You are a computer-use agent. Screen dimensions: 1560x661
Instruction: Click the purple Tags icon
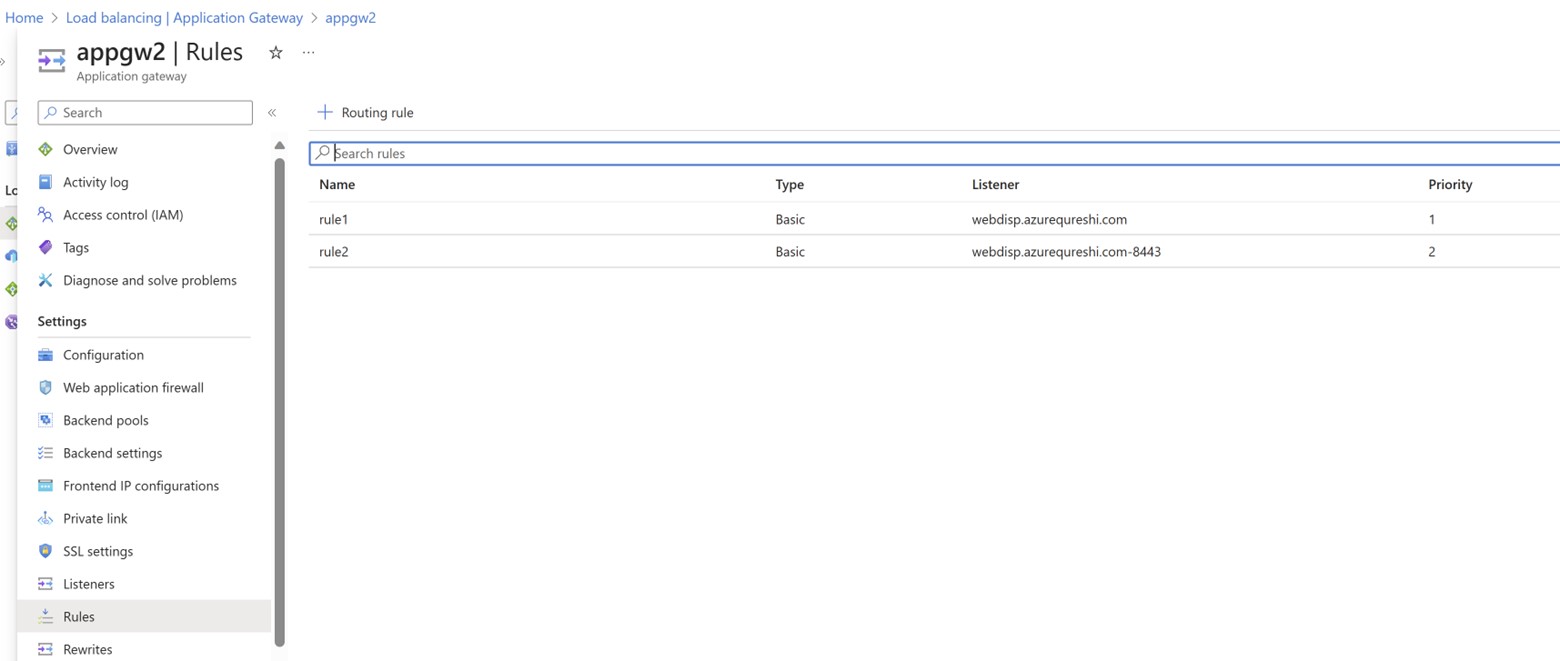pyautogui.click(x=45, y=247)
